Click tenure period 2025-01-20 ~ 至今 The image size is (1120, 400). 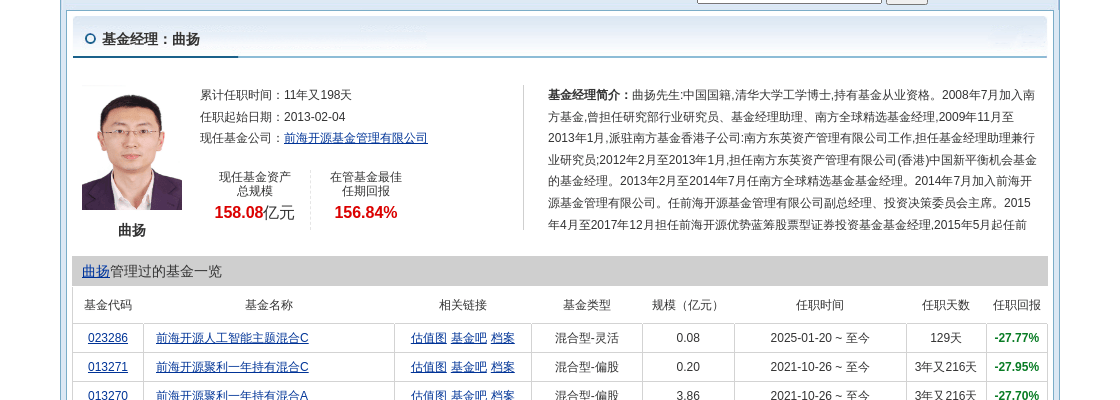tap(820, 338)
